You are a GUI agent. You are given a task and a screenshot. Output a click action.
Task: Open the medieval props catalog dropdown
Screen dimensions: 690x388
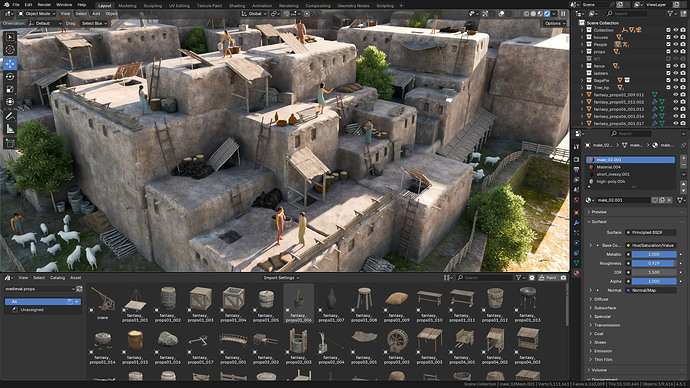pyautogui.click(x=40, y=289)
